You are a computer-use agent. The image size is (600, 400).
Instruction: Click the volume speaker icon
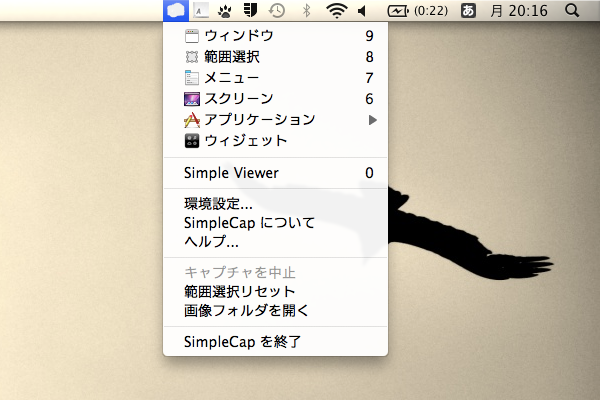click(x=362, y=11)
